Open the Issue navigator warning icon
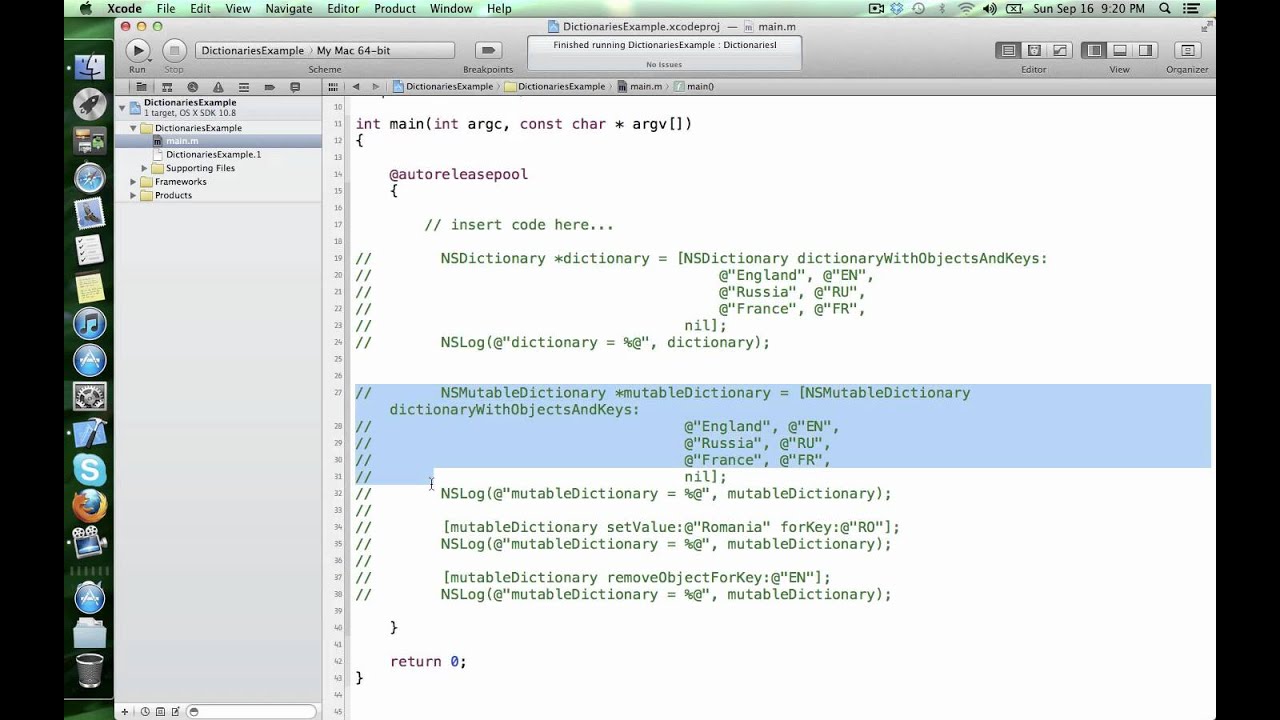The image size is (1280, 720). (x=218, y=87)
